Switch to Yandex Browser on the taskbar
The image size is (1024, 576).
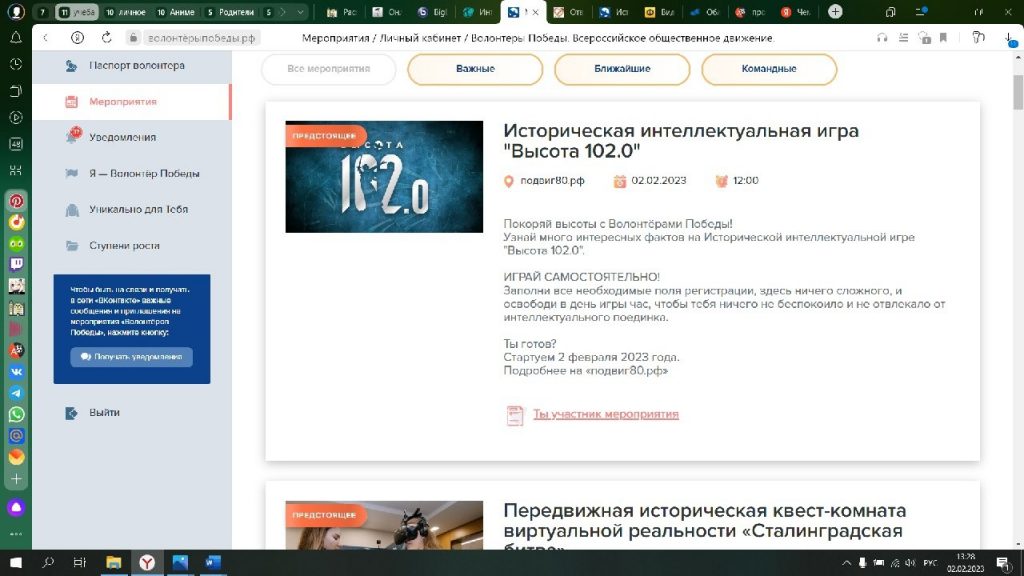(x=147, y=562)
